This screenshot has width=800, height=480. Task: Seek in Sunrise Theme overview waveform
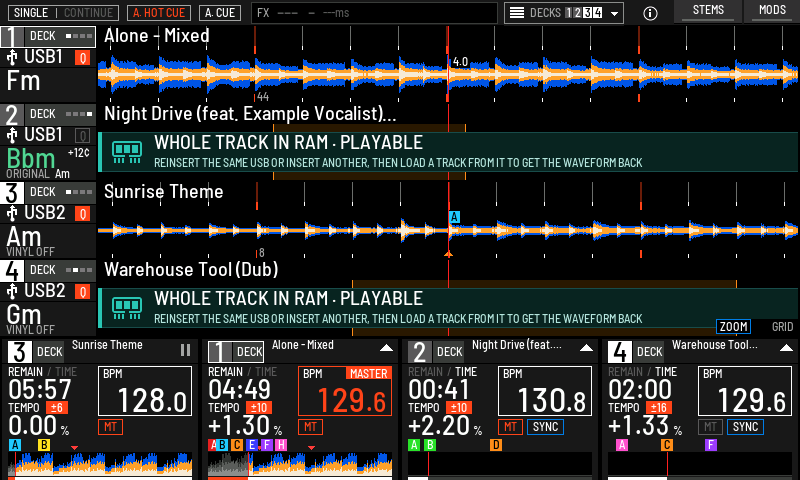[x=100, y=465]
